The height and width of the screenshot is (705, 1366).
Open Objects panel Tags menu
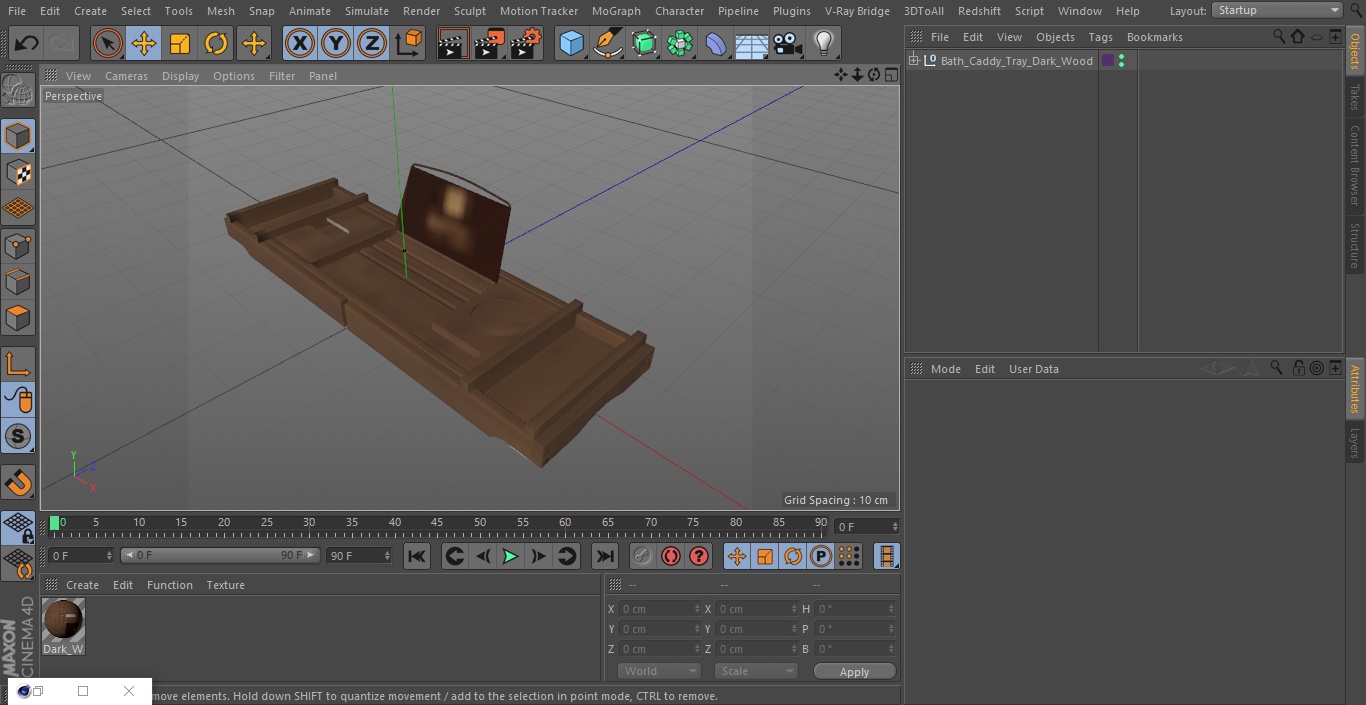pos(1100,37)
